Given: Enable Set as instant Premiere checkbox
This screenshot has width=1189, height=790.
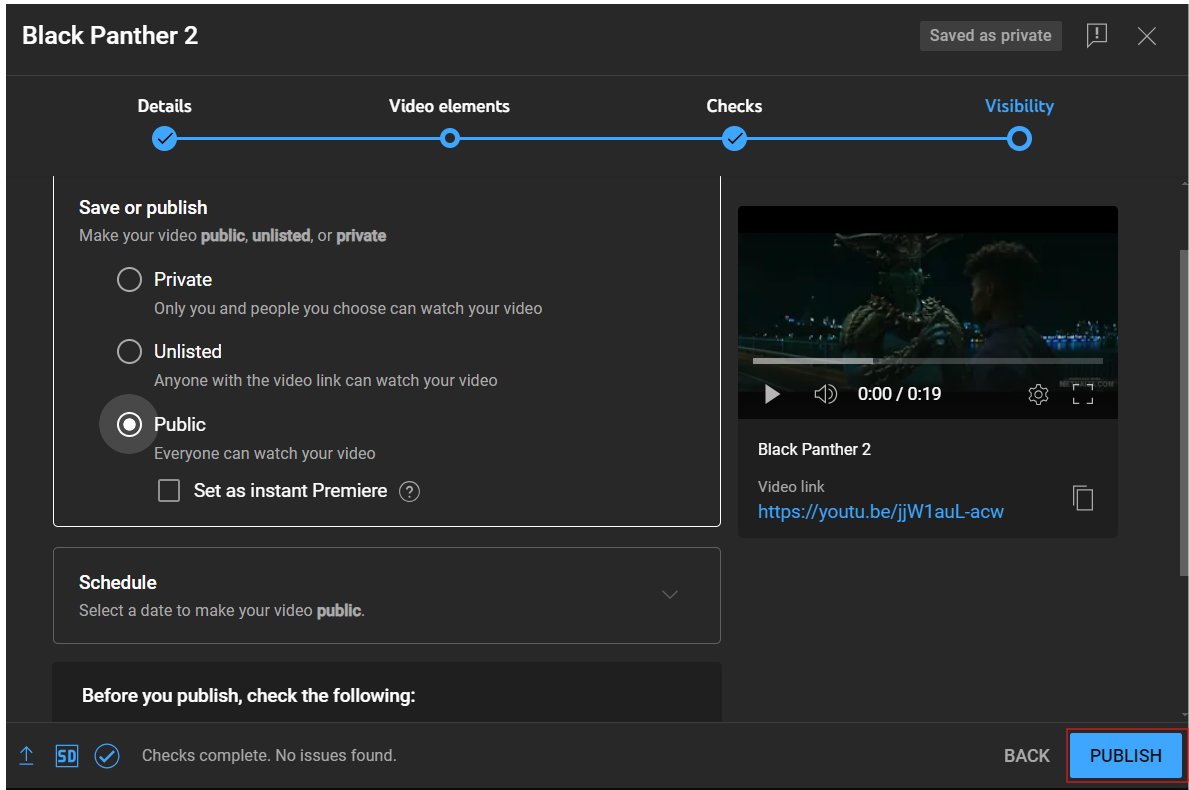Looking at the screenshot, I should coord(170,491).
